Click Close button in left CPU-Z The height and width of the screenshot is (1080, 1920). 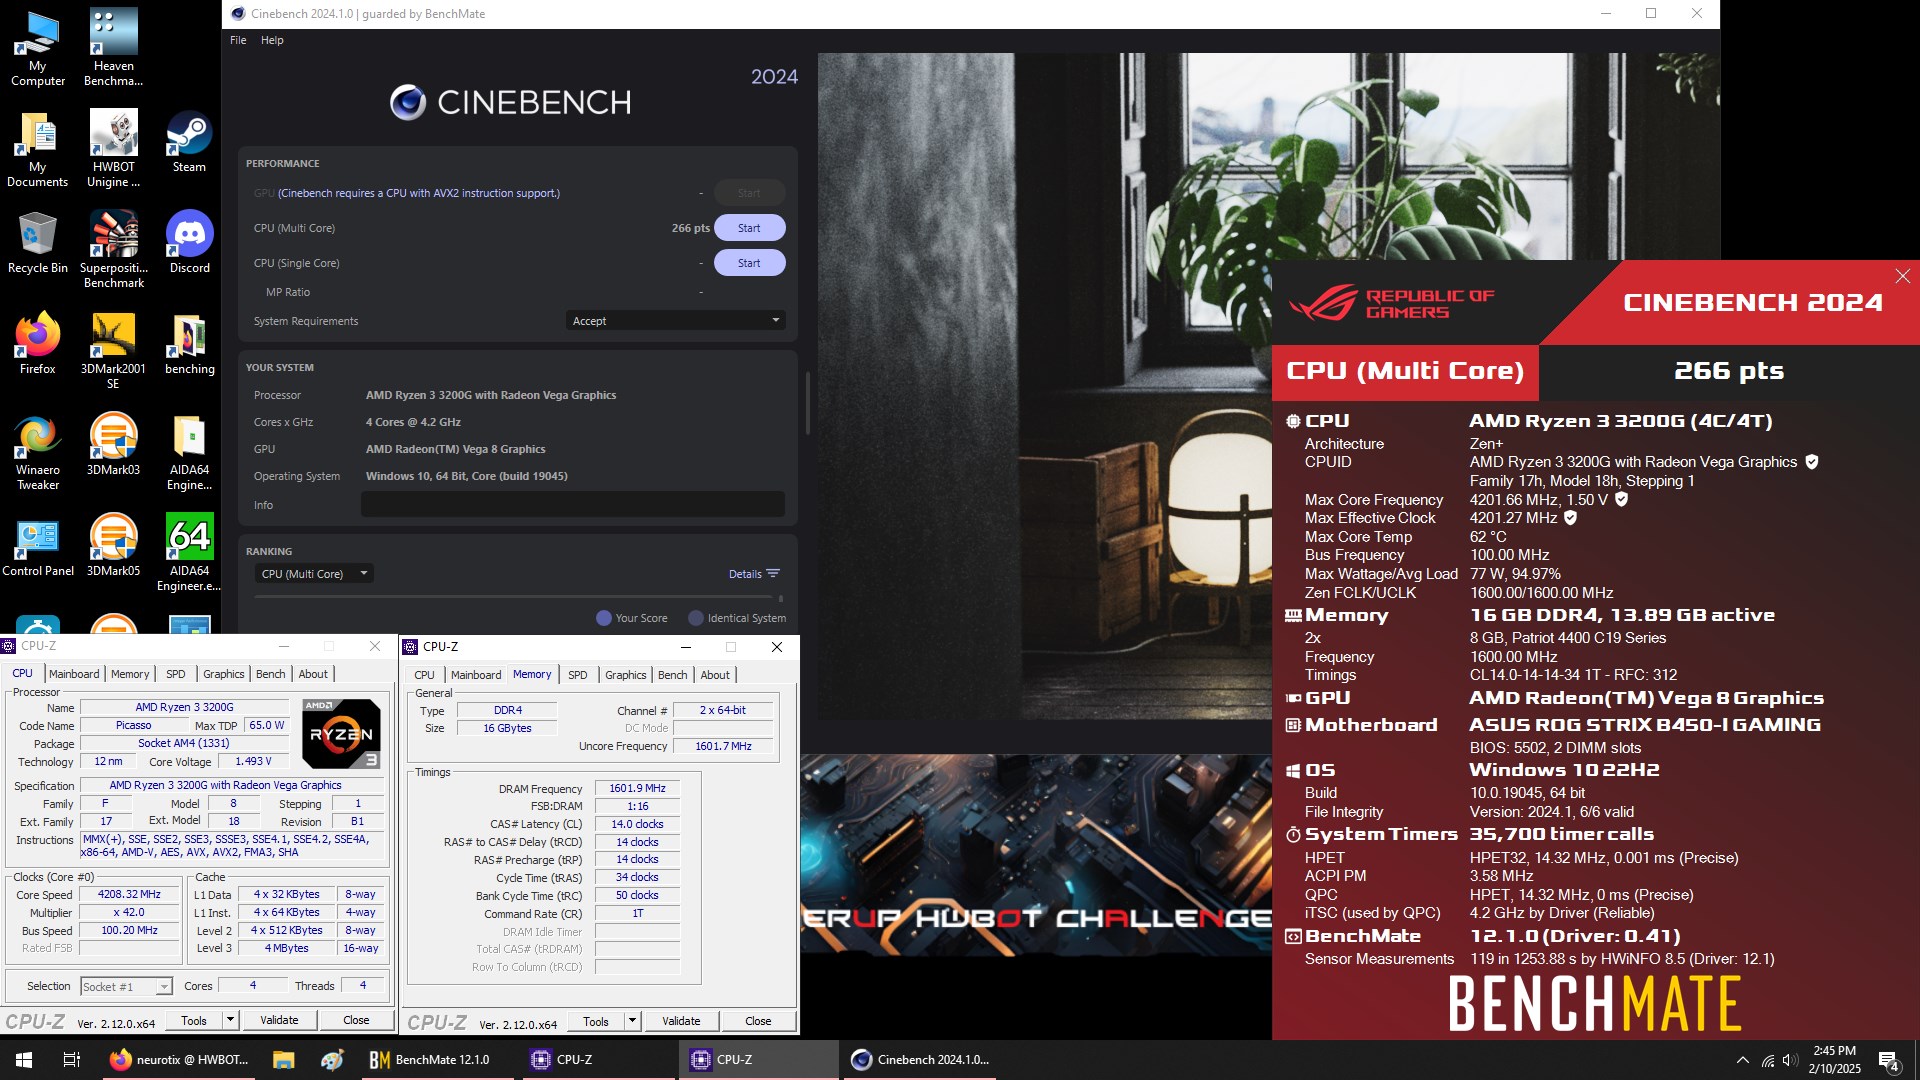click(x=356, y=1020)
